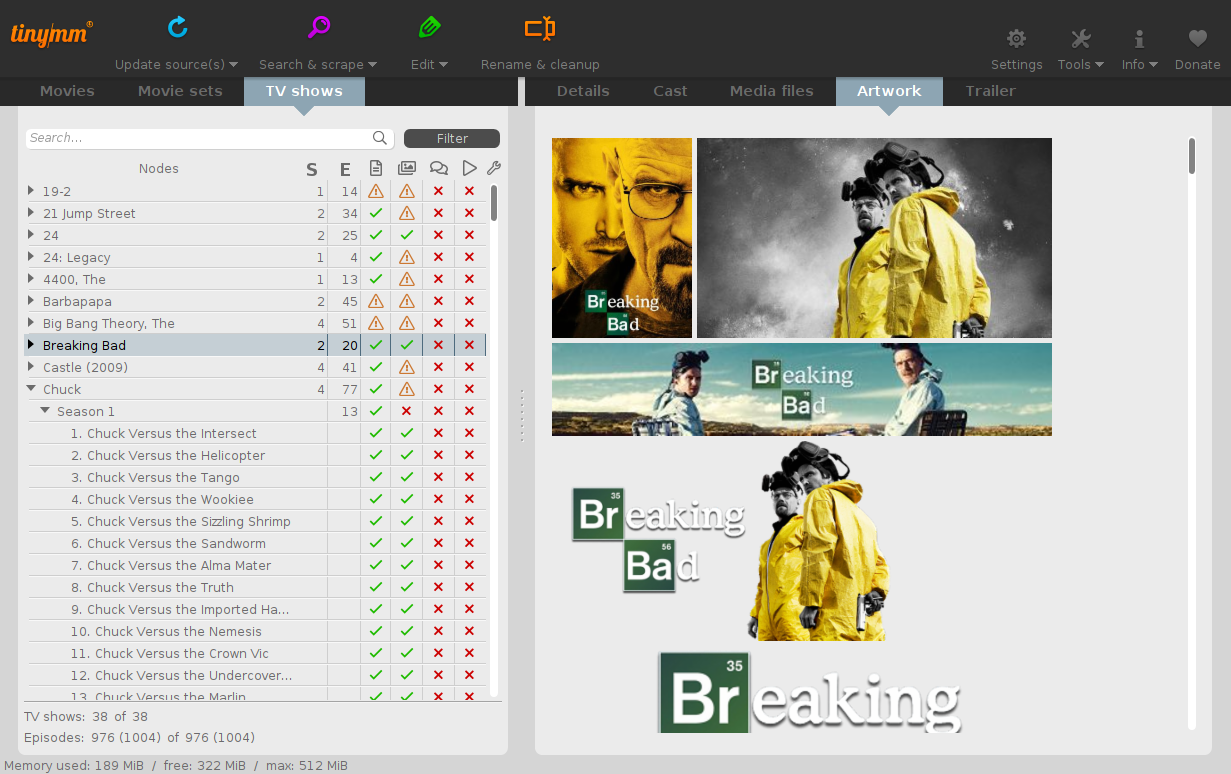The height and width of the screenshot is (774, 1231).
Task: Click the Update source(s) refresh icon
Action: point(178,27)
